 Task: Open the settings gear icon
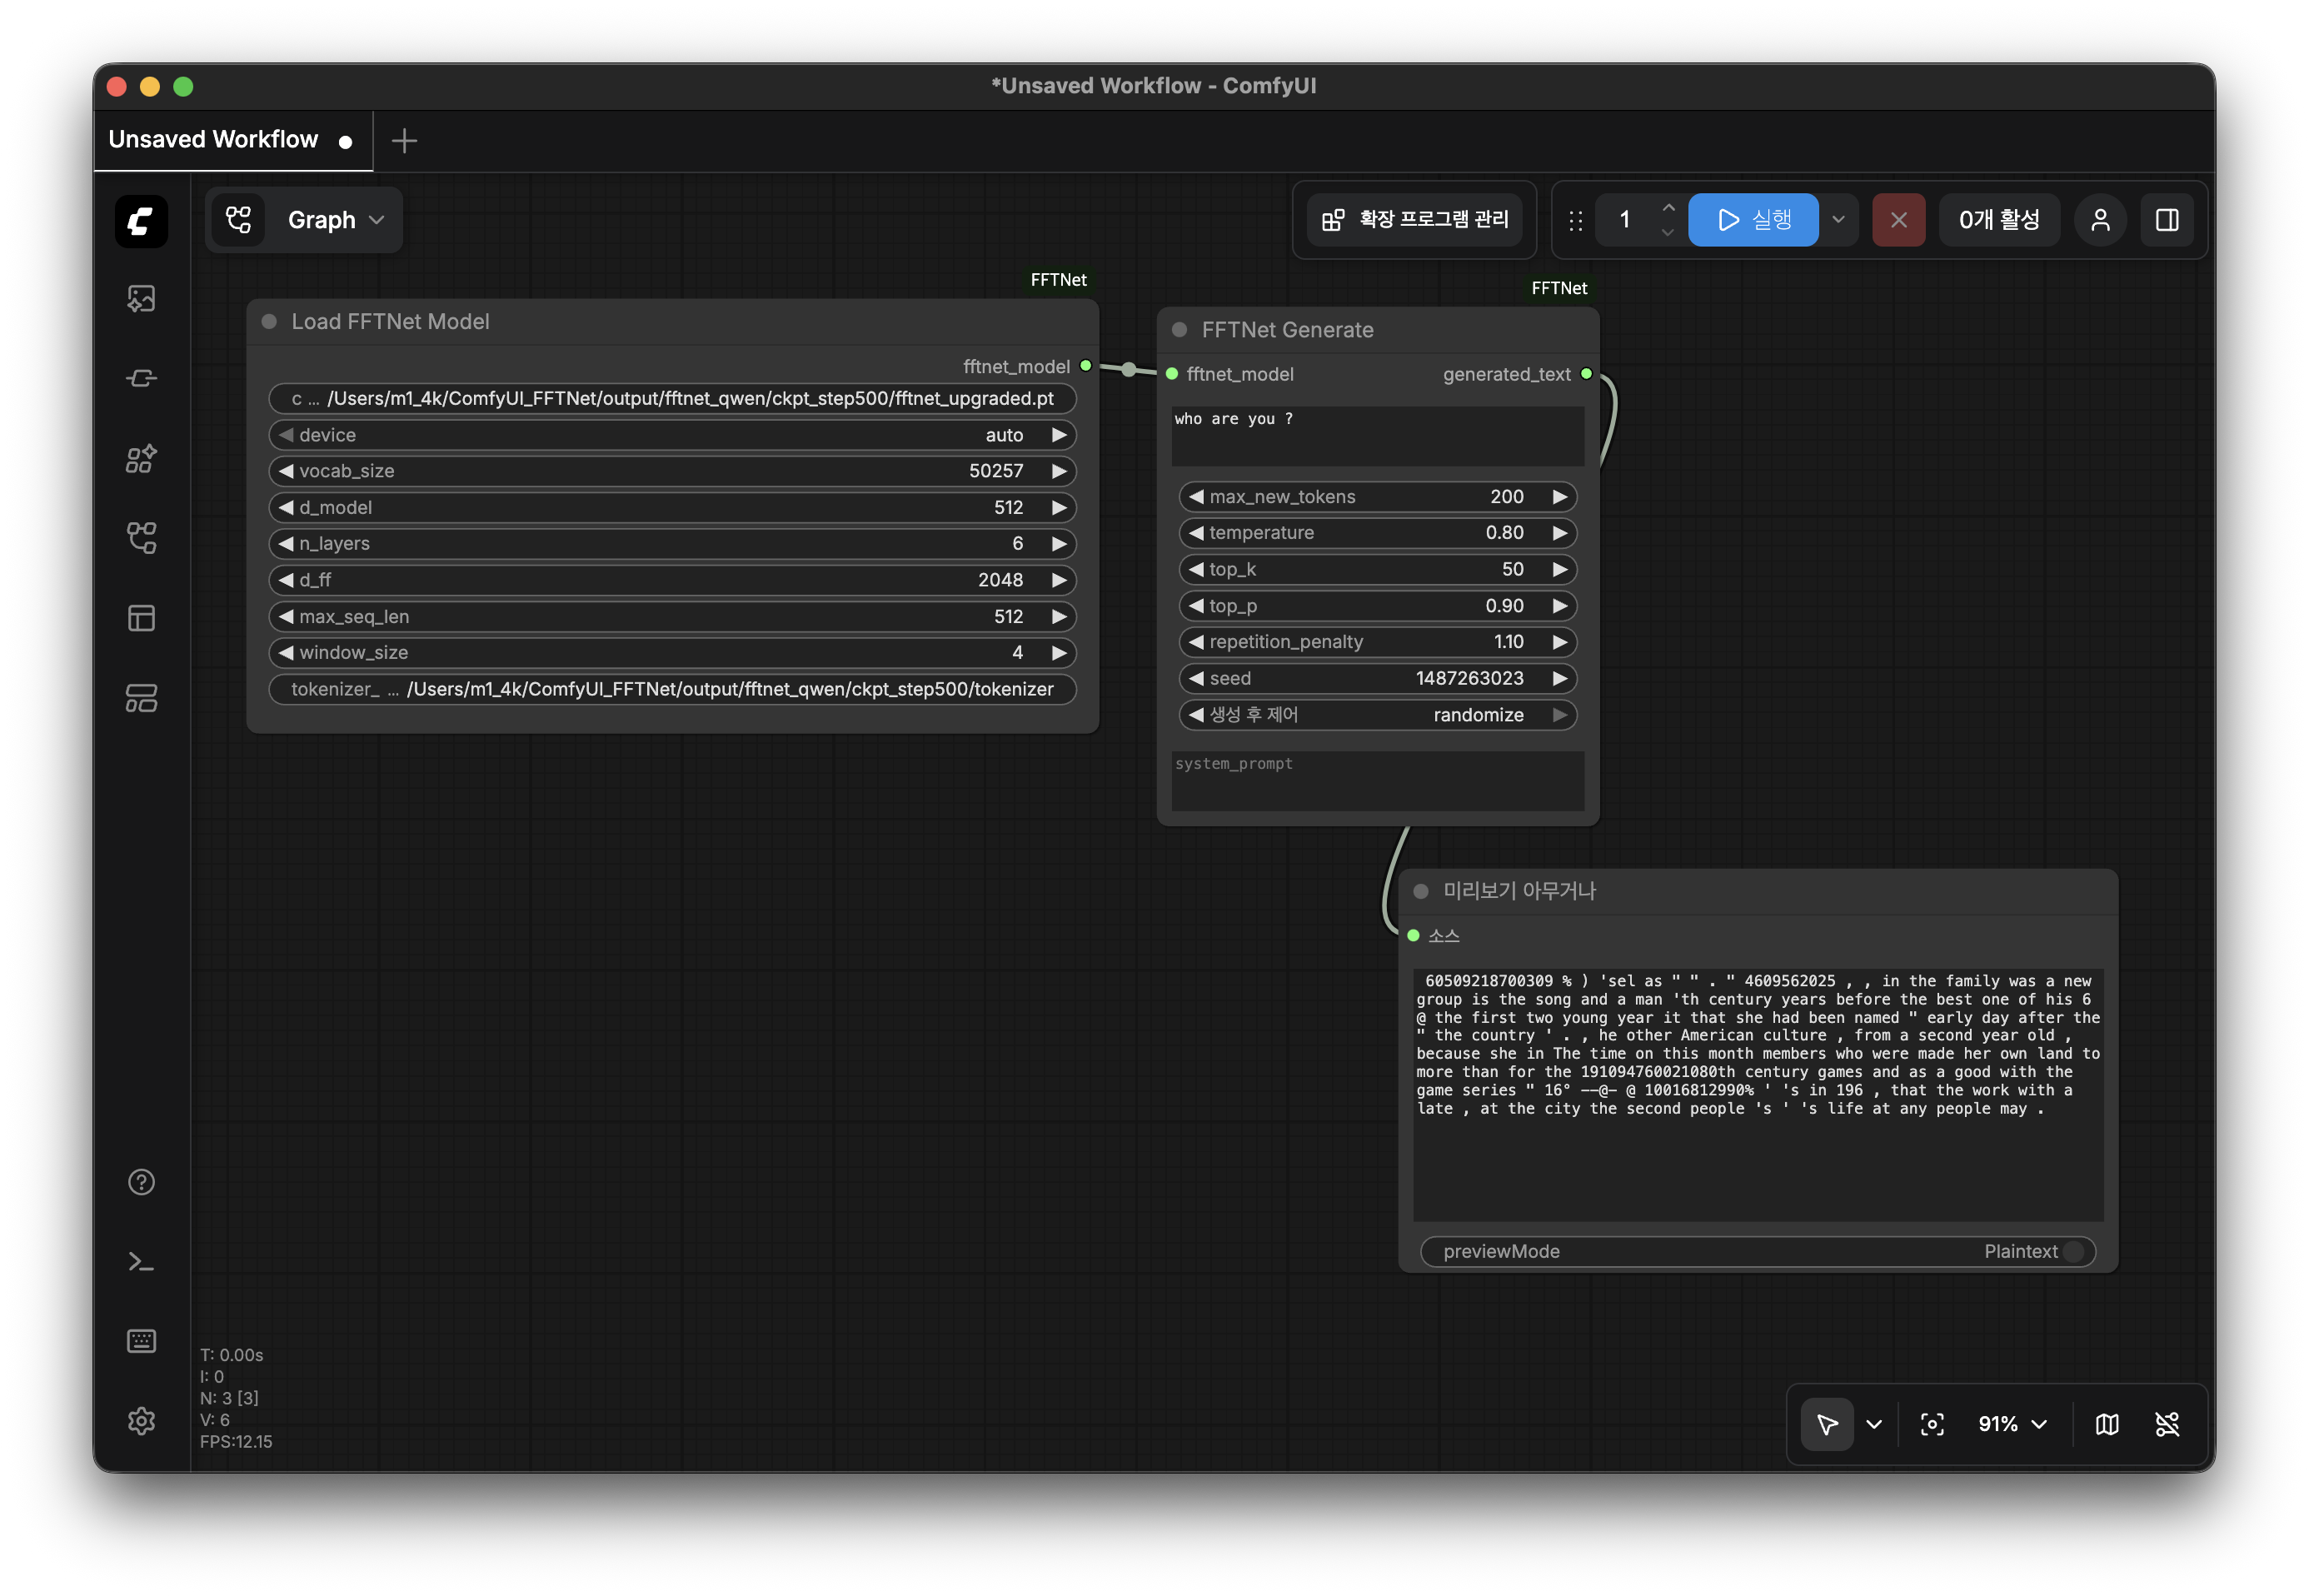click(141, 1421)
